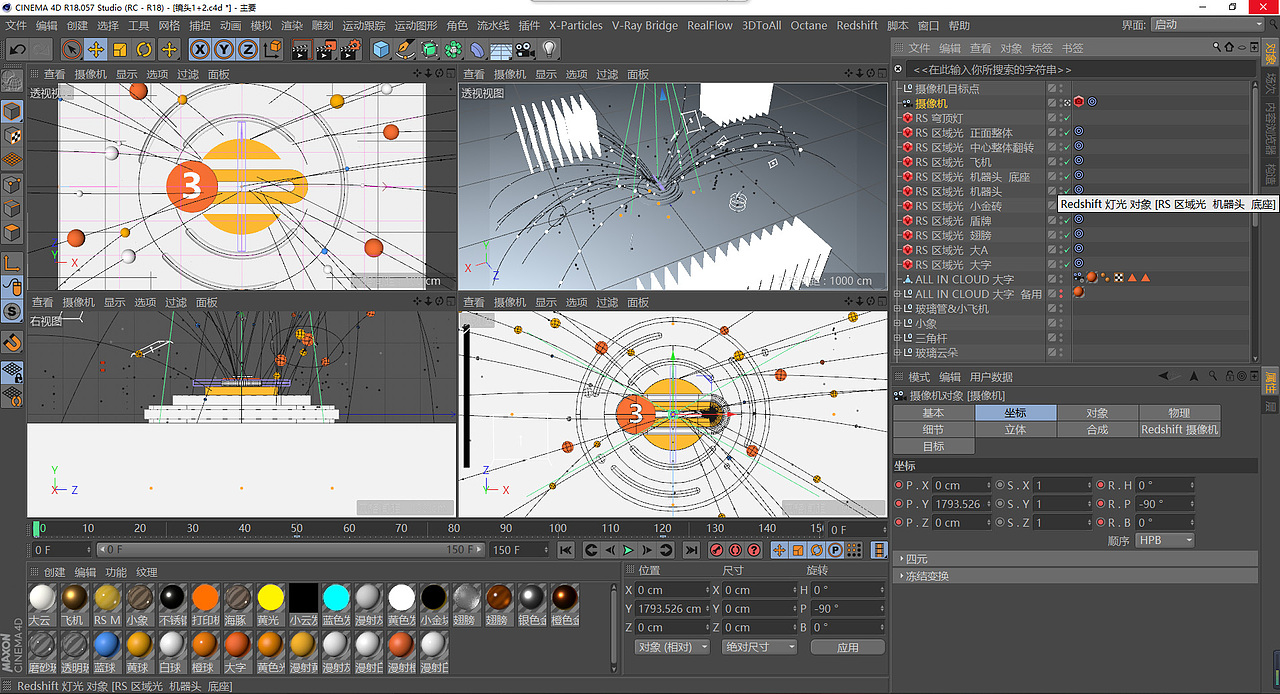1280x694 pixels.
Task: Toggle Autokeying red icon
Action: (x=735, y=550)
